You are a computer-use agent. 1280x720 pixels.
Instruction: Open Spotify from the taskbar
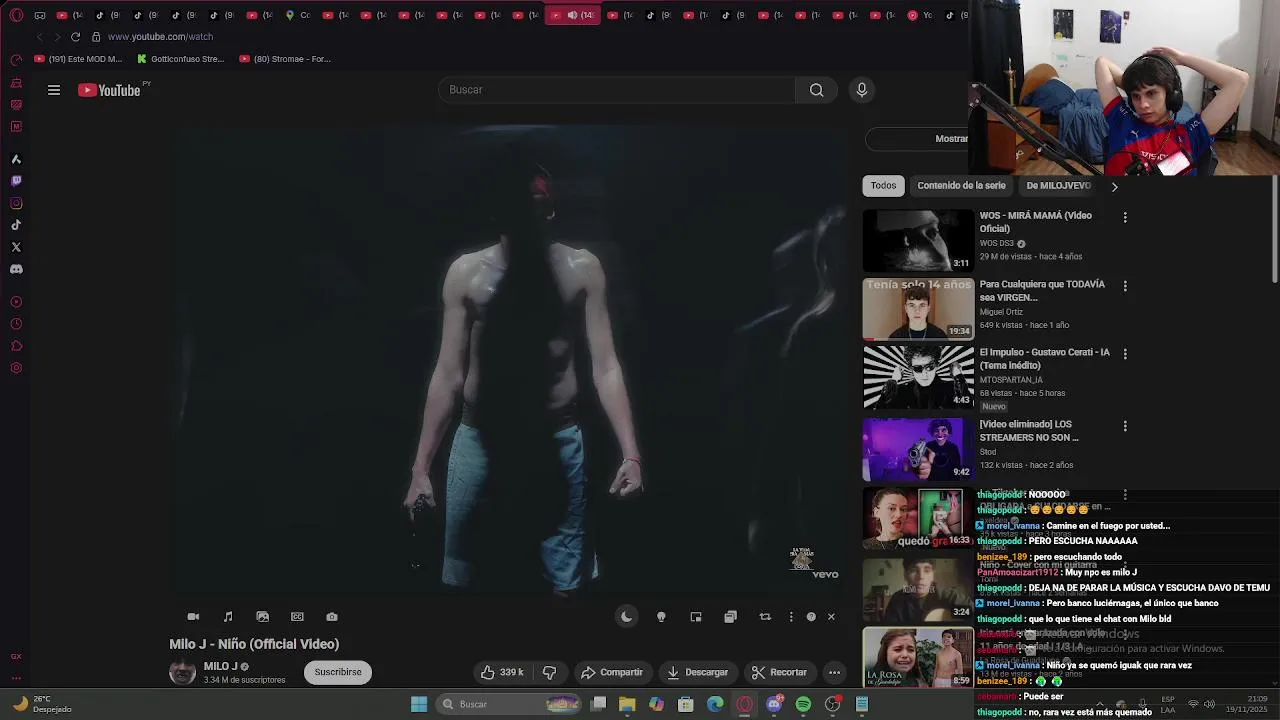(x=803, y=705)
